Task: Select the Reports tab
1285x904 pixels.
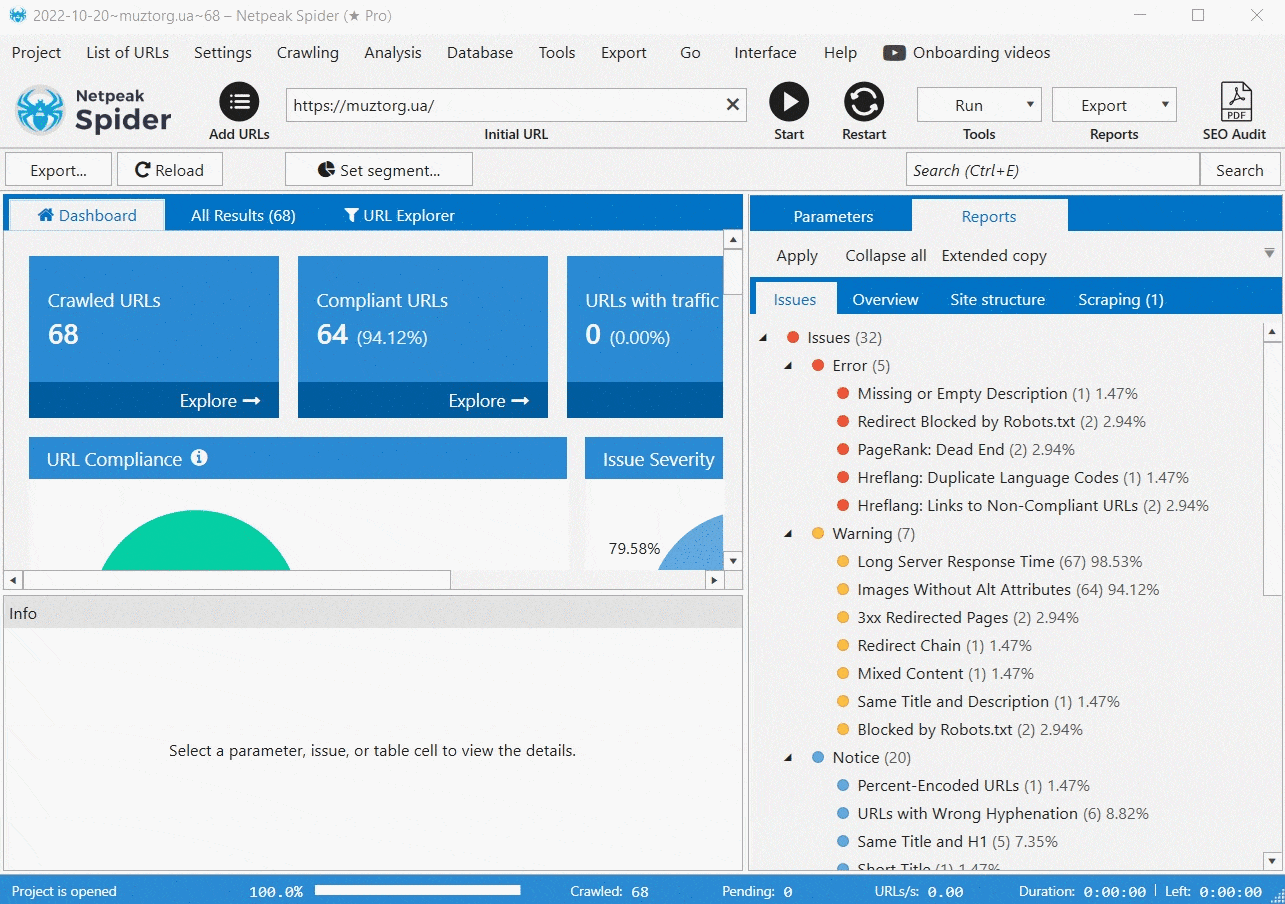Action: (989, 216)
